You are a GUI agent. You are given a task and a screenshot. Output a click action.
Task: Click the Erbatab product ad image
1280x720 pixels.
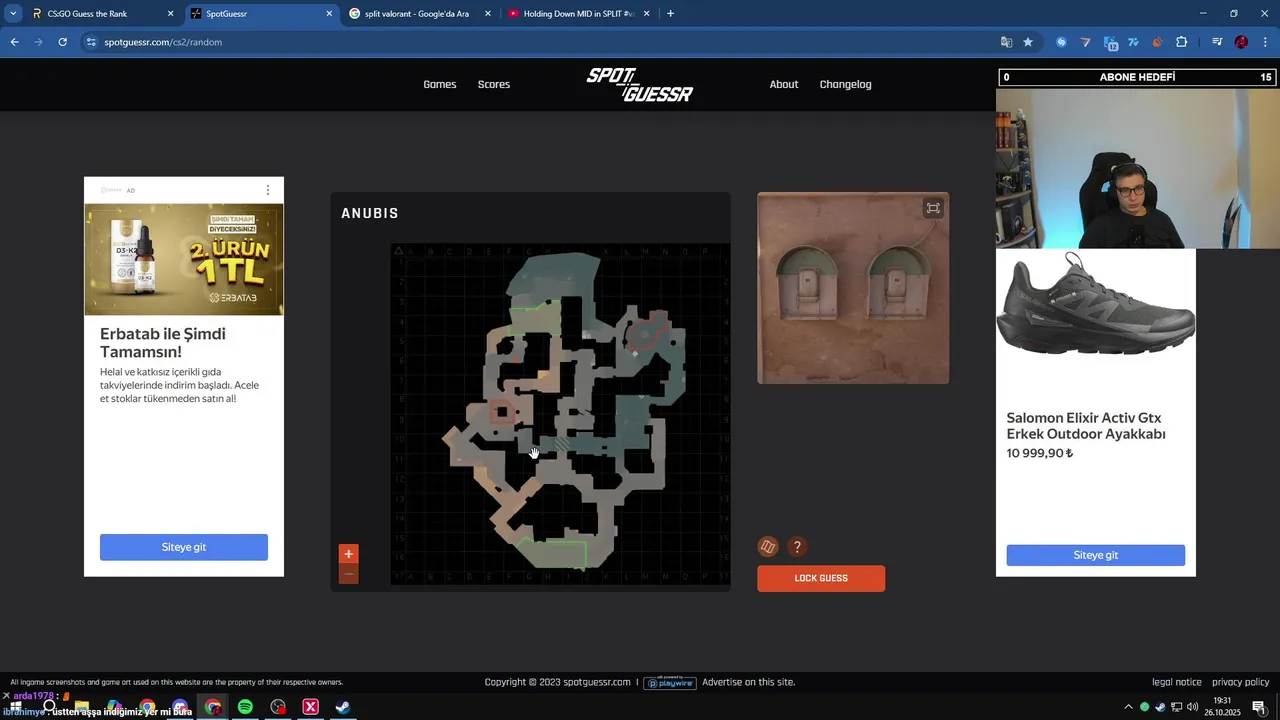click(x=184, y=259)
